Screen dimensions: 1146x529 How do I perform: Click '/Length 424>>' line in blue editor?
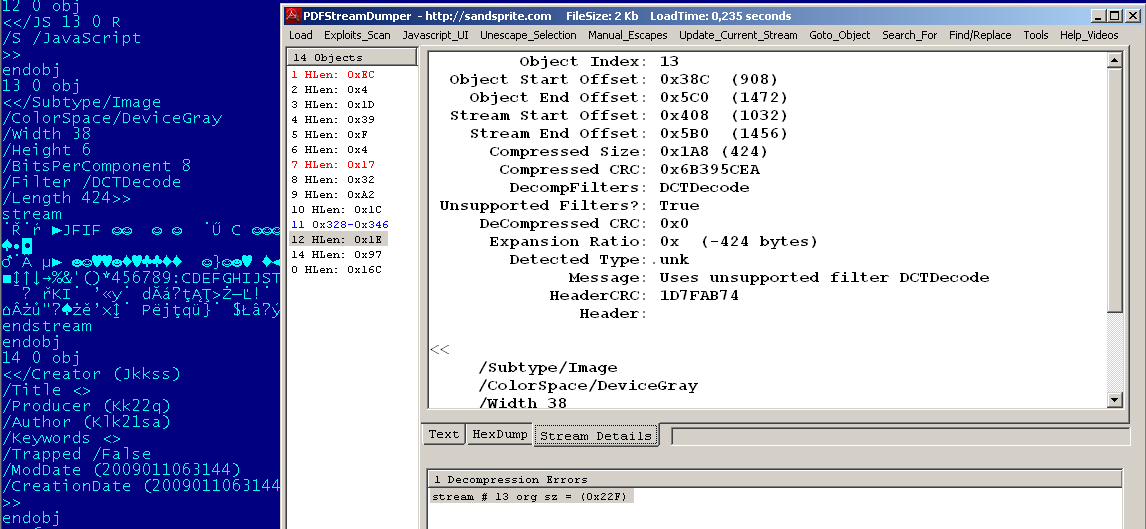click(x=67, y=198)
